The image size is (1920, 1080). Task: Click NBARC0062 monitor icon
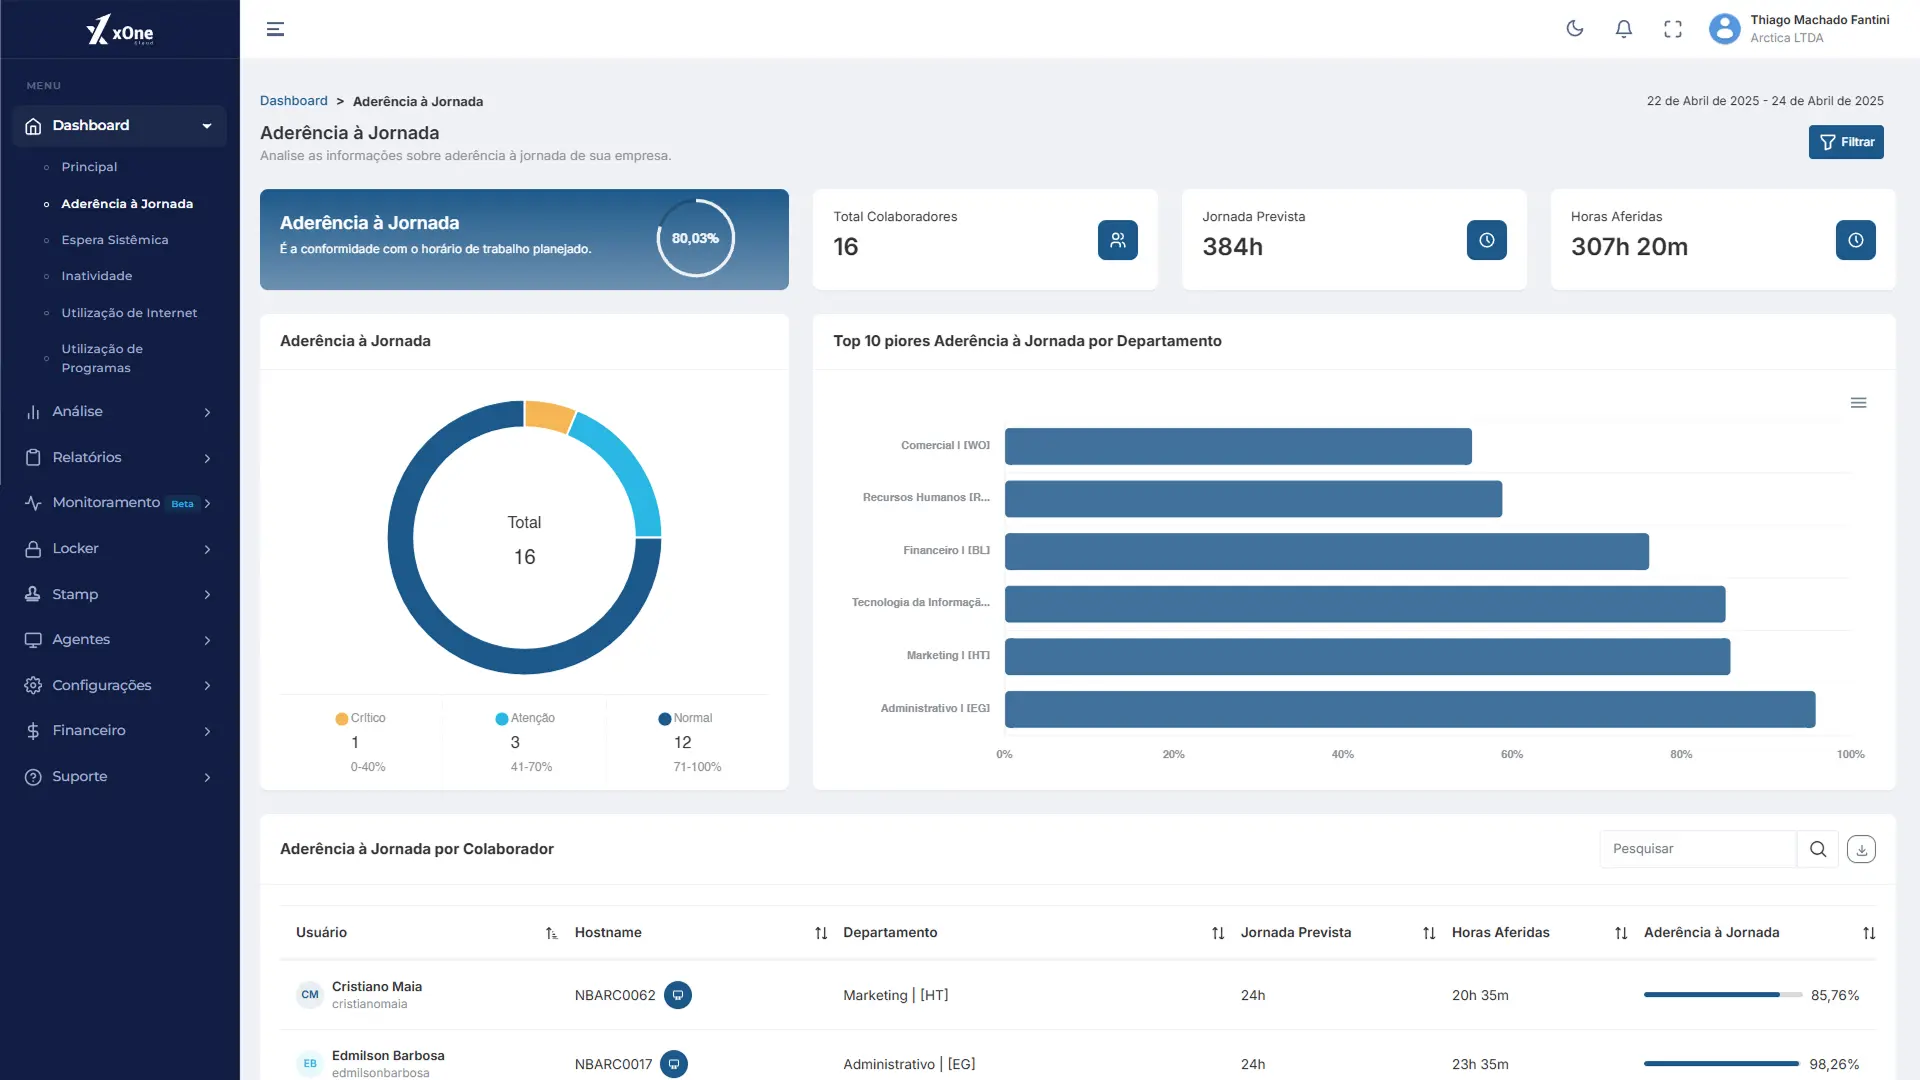pyautogui.click(x=678, y=995)
